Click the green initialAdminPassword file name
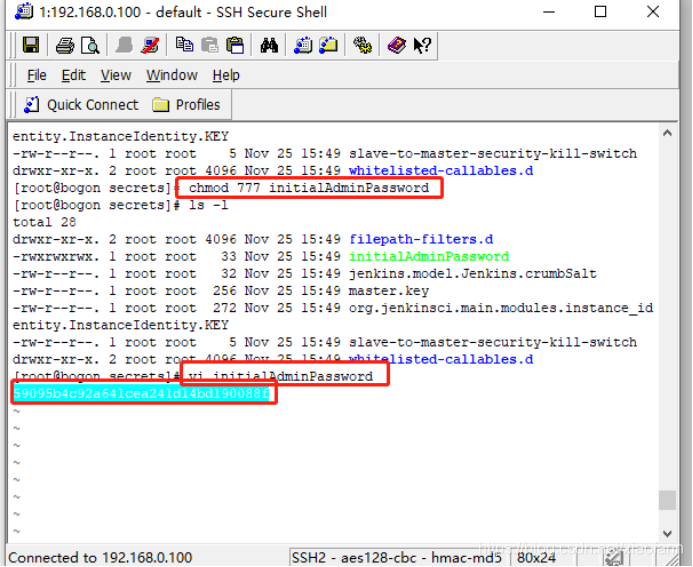 [x=429, y=256]
